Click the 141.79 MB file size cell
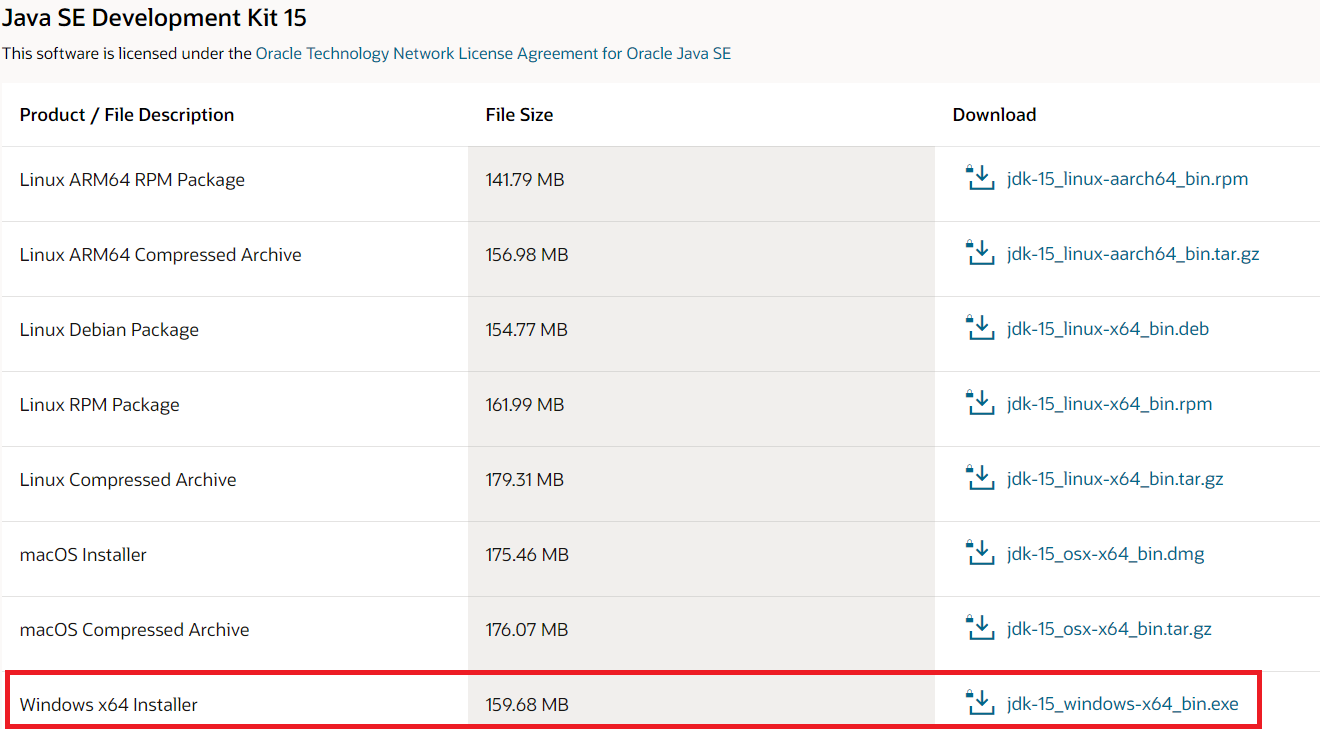 tap(701, 184)
